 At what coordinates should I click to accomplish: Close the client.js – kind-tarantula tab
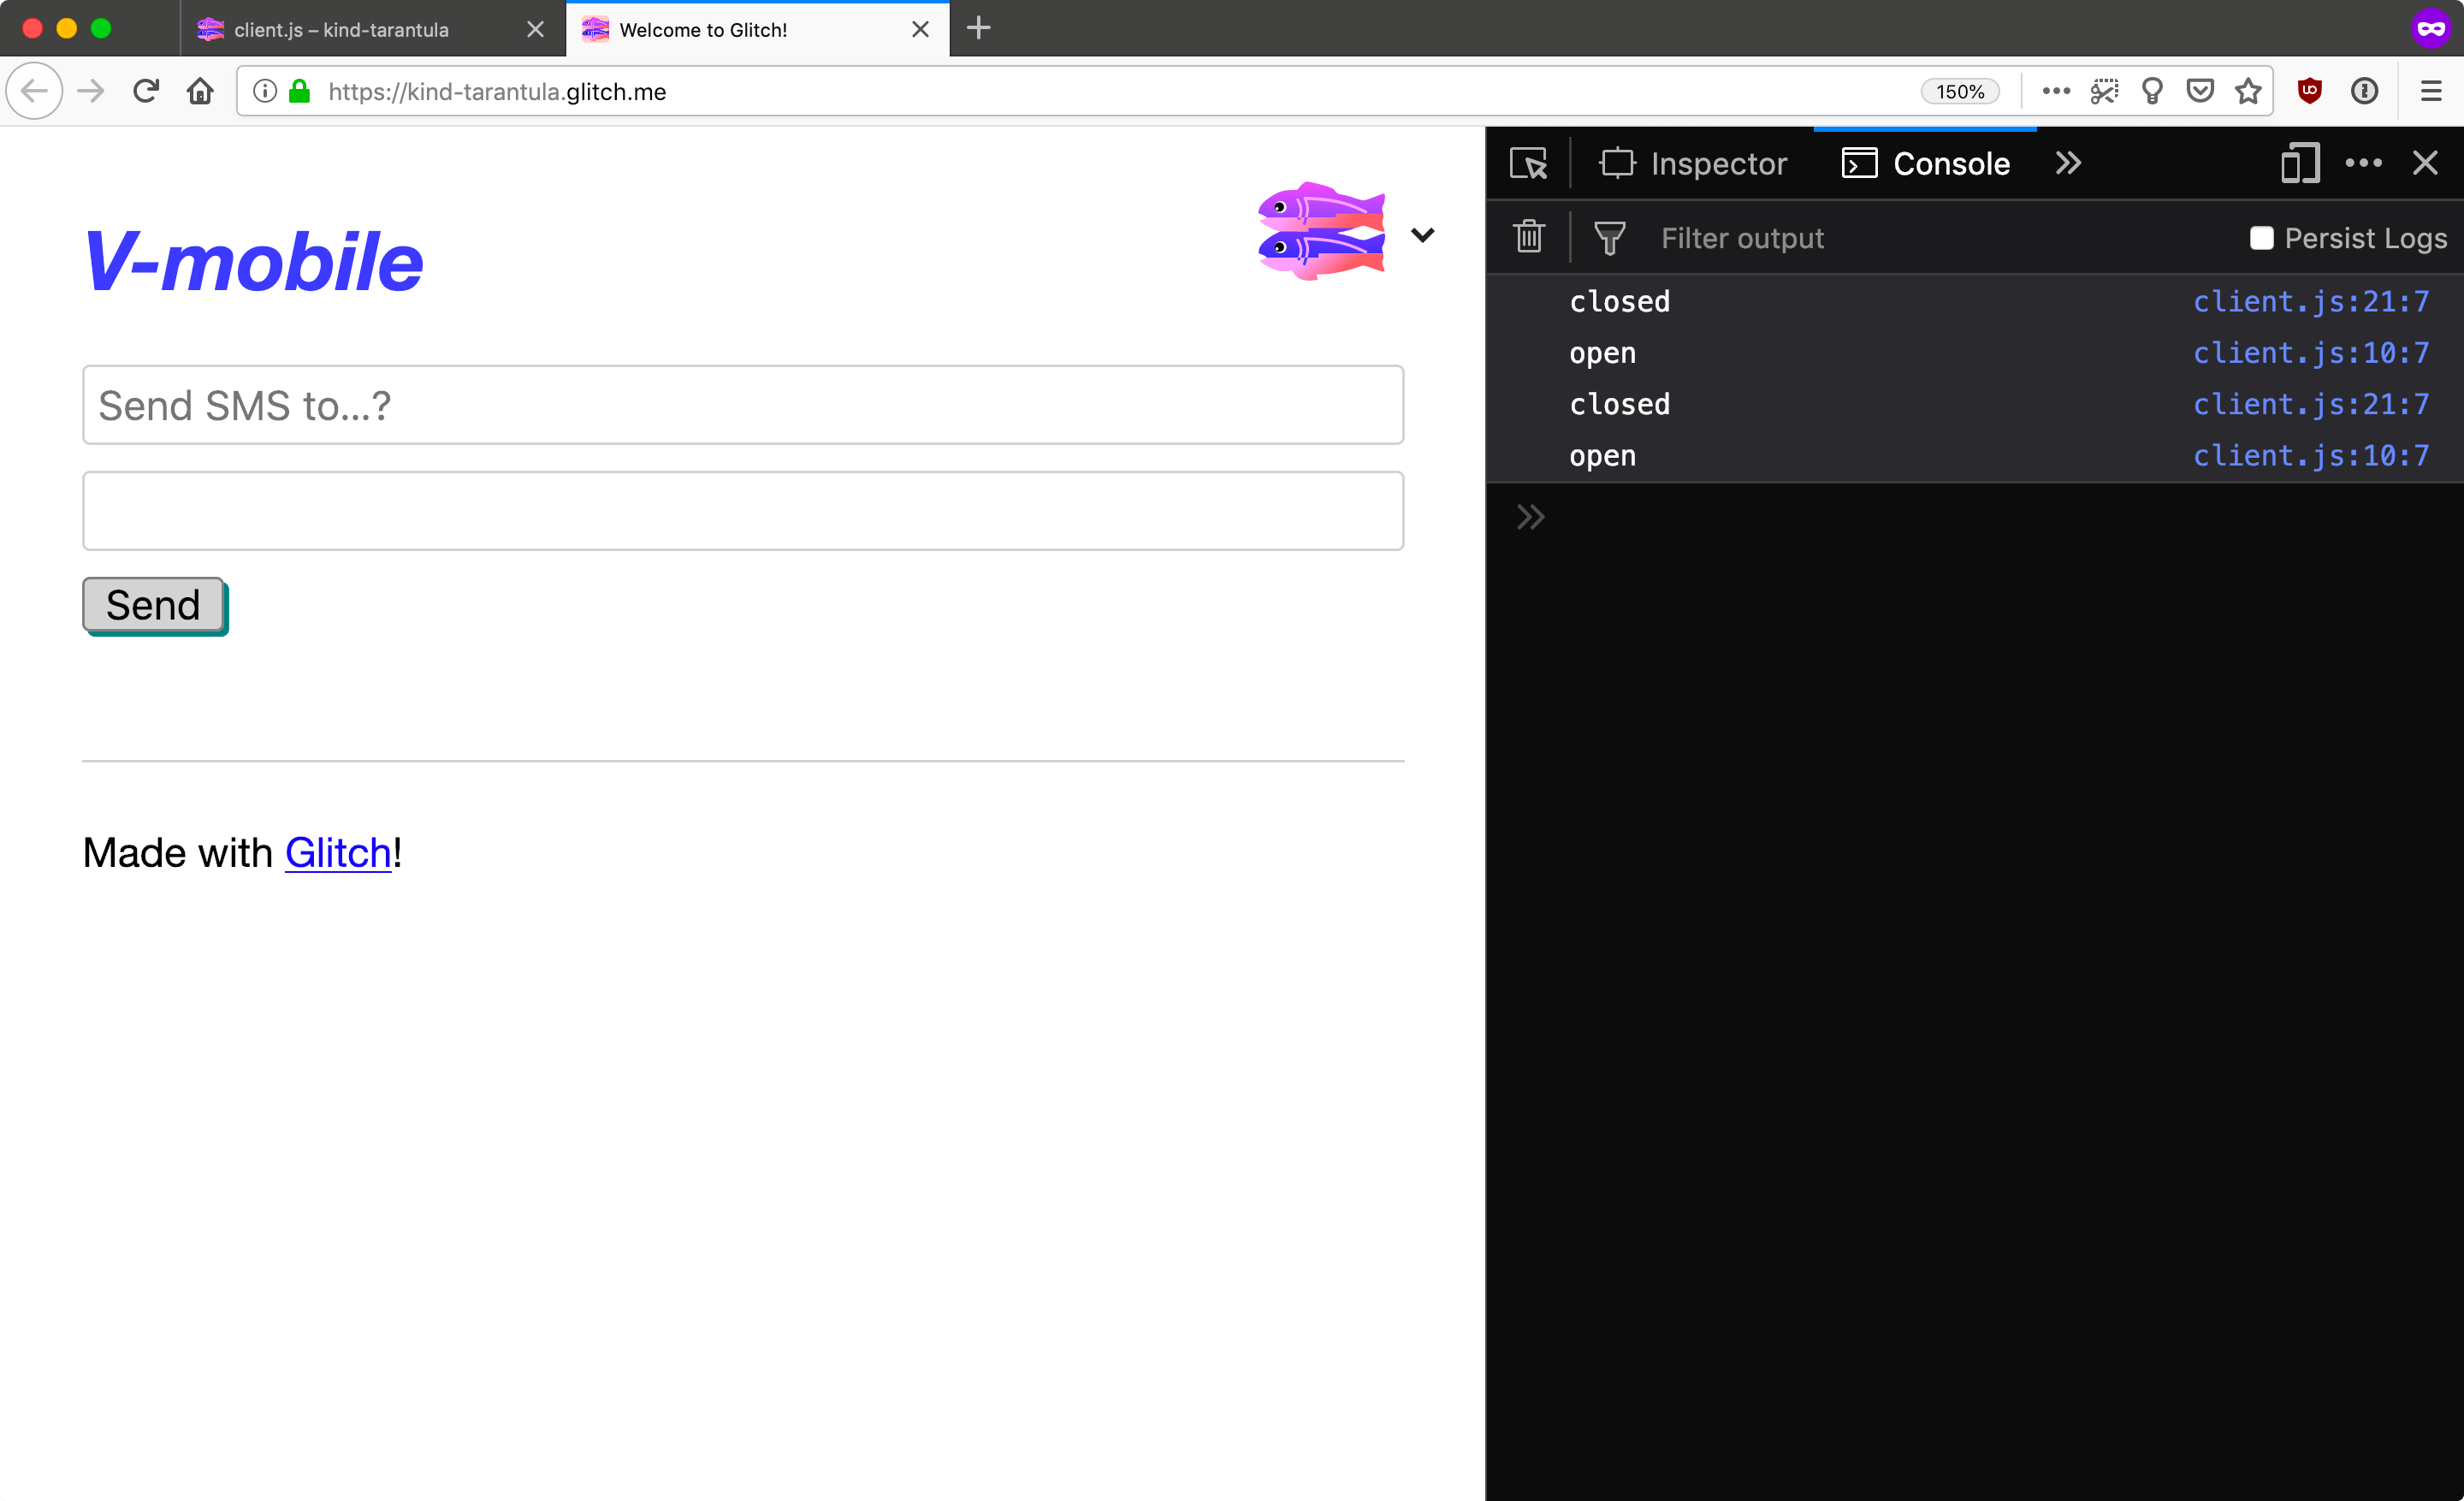coord(535,29)
